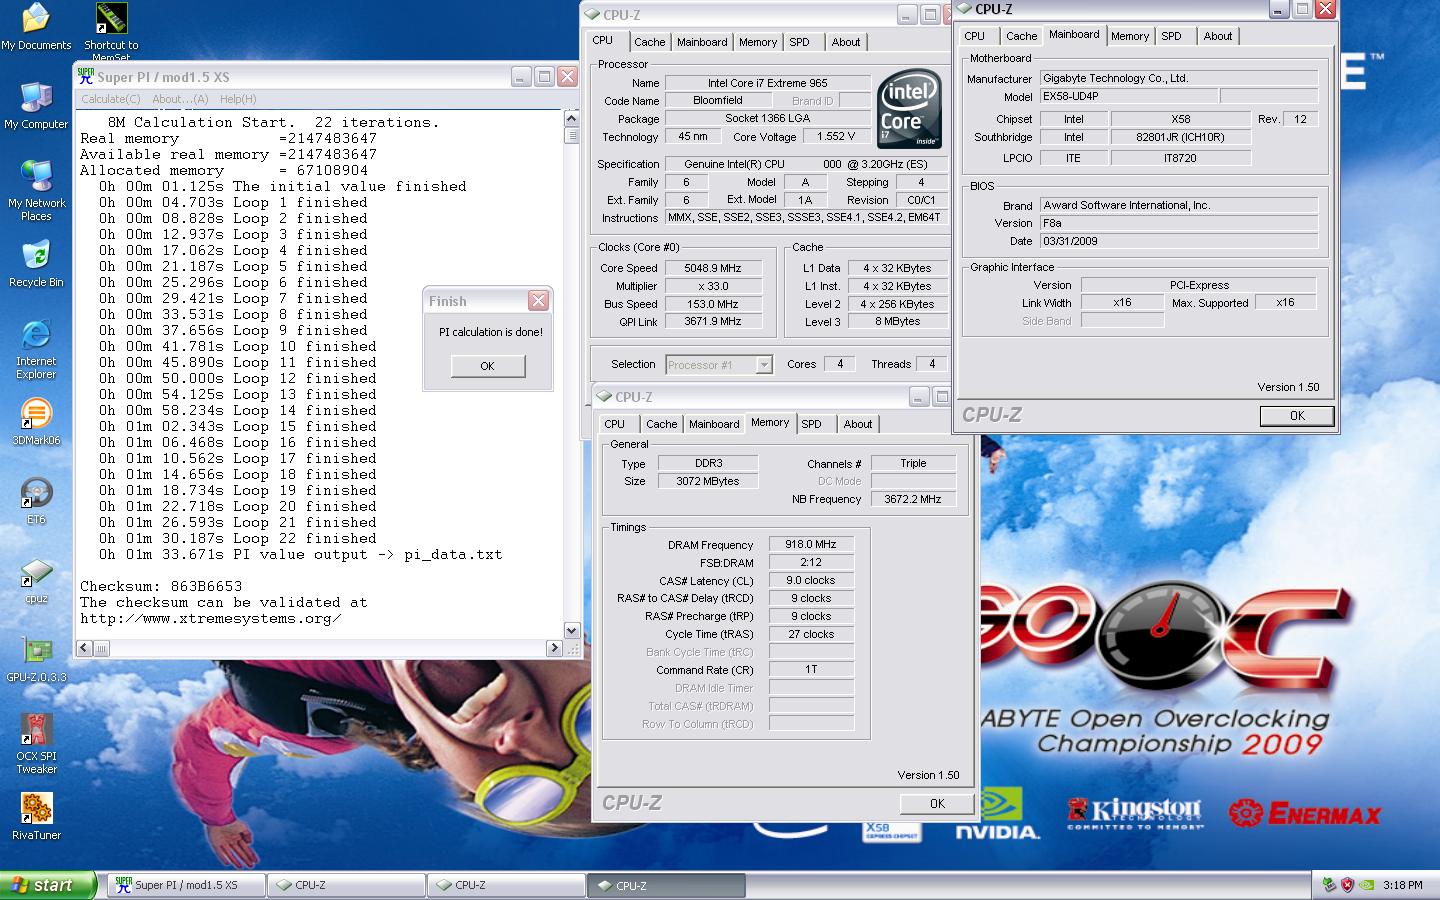This screenshot has height=900, width=1440.
Task: Open the ET6 desktop shortcut
Action: point(36,500)
